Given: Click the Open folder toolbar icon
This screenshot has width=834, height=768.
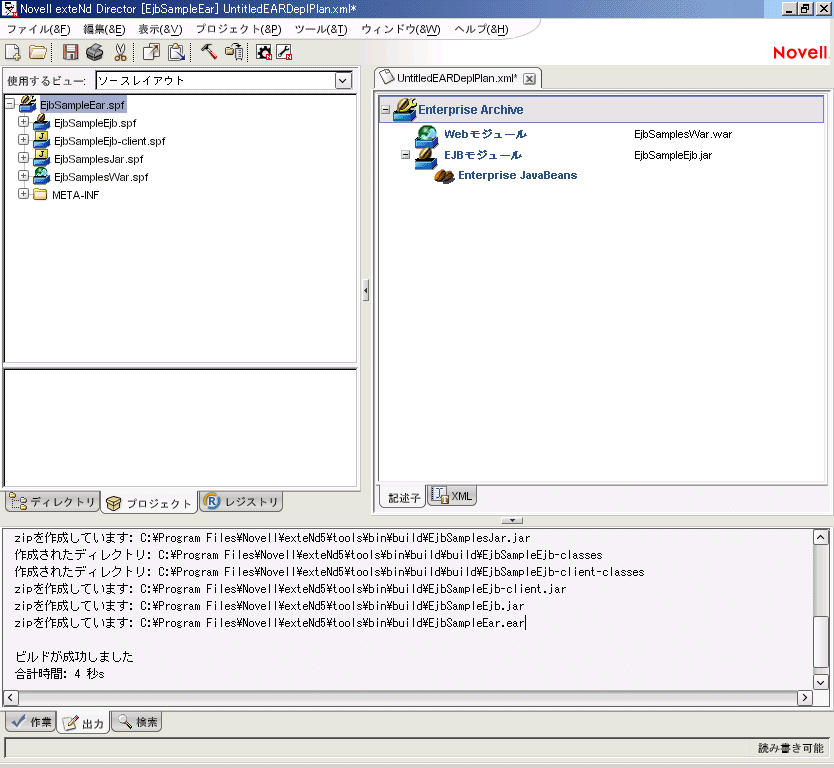Looking at the screenshot, I should 38,52.
